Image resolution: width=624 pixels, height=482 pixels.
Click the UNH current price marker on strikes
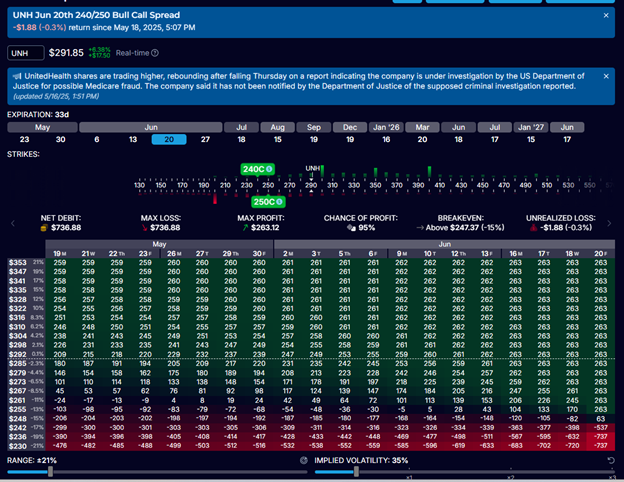pos(312,168)
